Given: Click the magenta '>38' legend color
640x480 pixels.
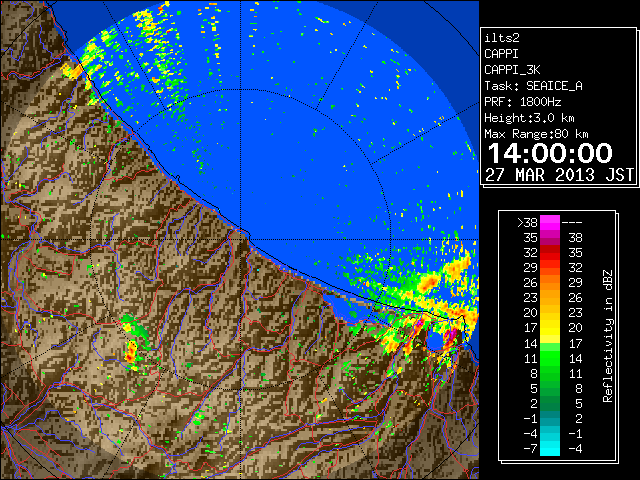Looking at the screenshot, I should 550,222.
